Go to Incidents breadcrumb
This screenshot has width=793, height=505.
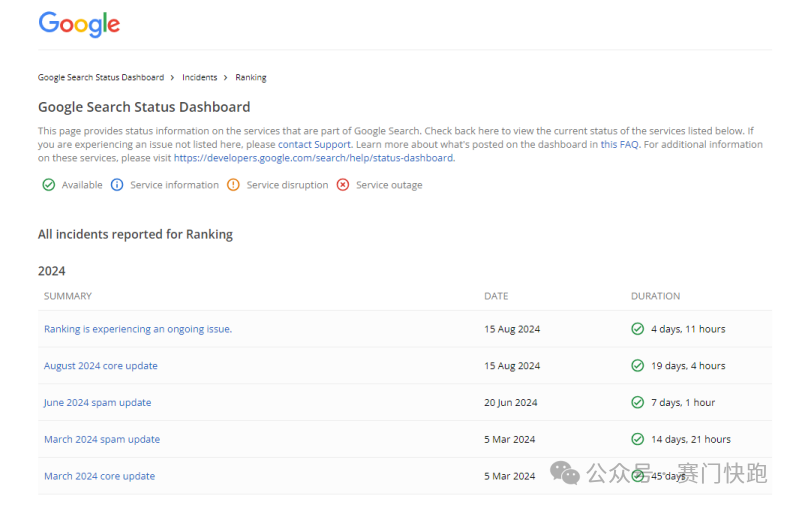point(199,77)
